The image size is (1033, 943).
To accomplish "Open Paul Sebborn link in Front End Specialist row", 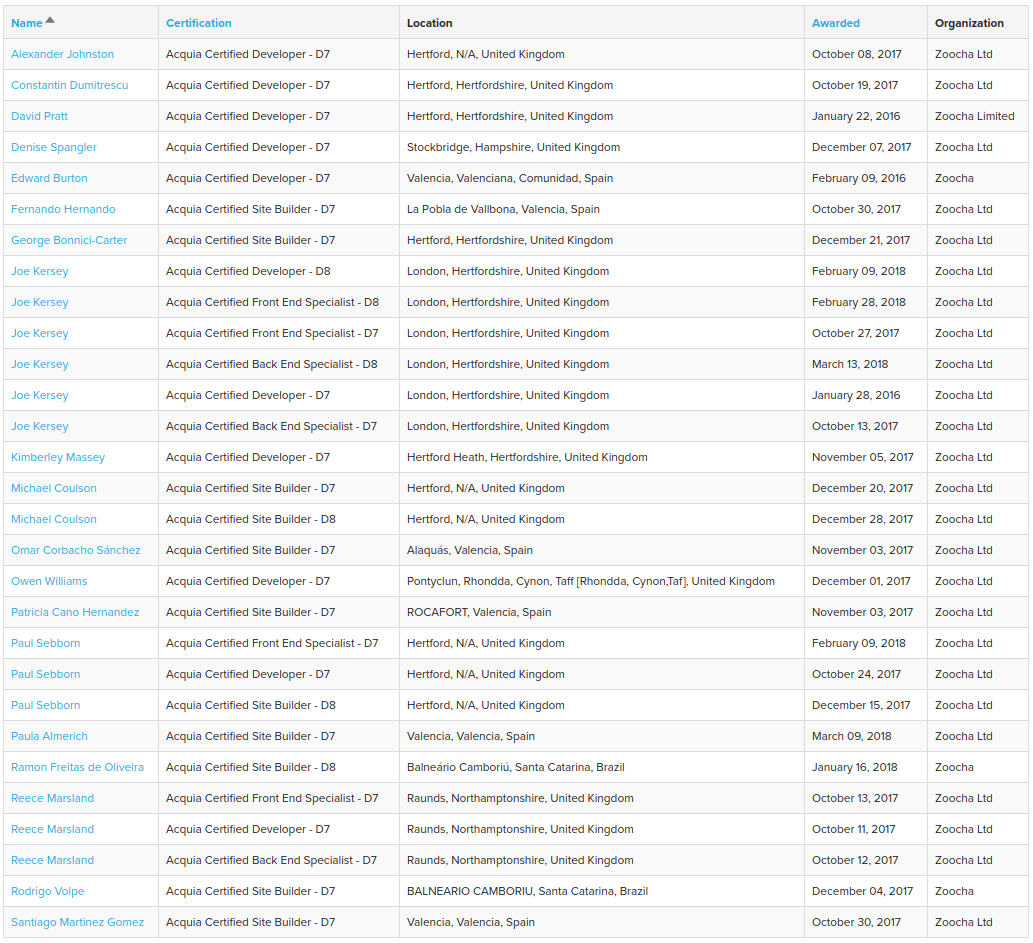I will (x=45, y=643).
